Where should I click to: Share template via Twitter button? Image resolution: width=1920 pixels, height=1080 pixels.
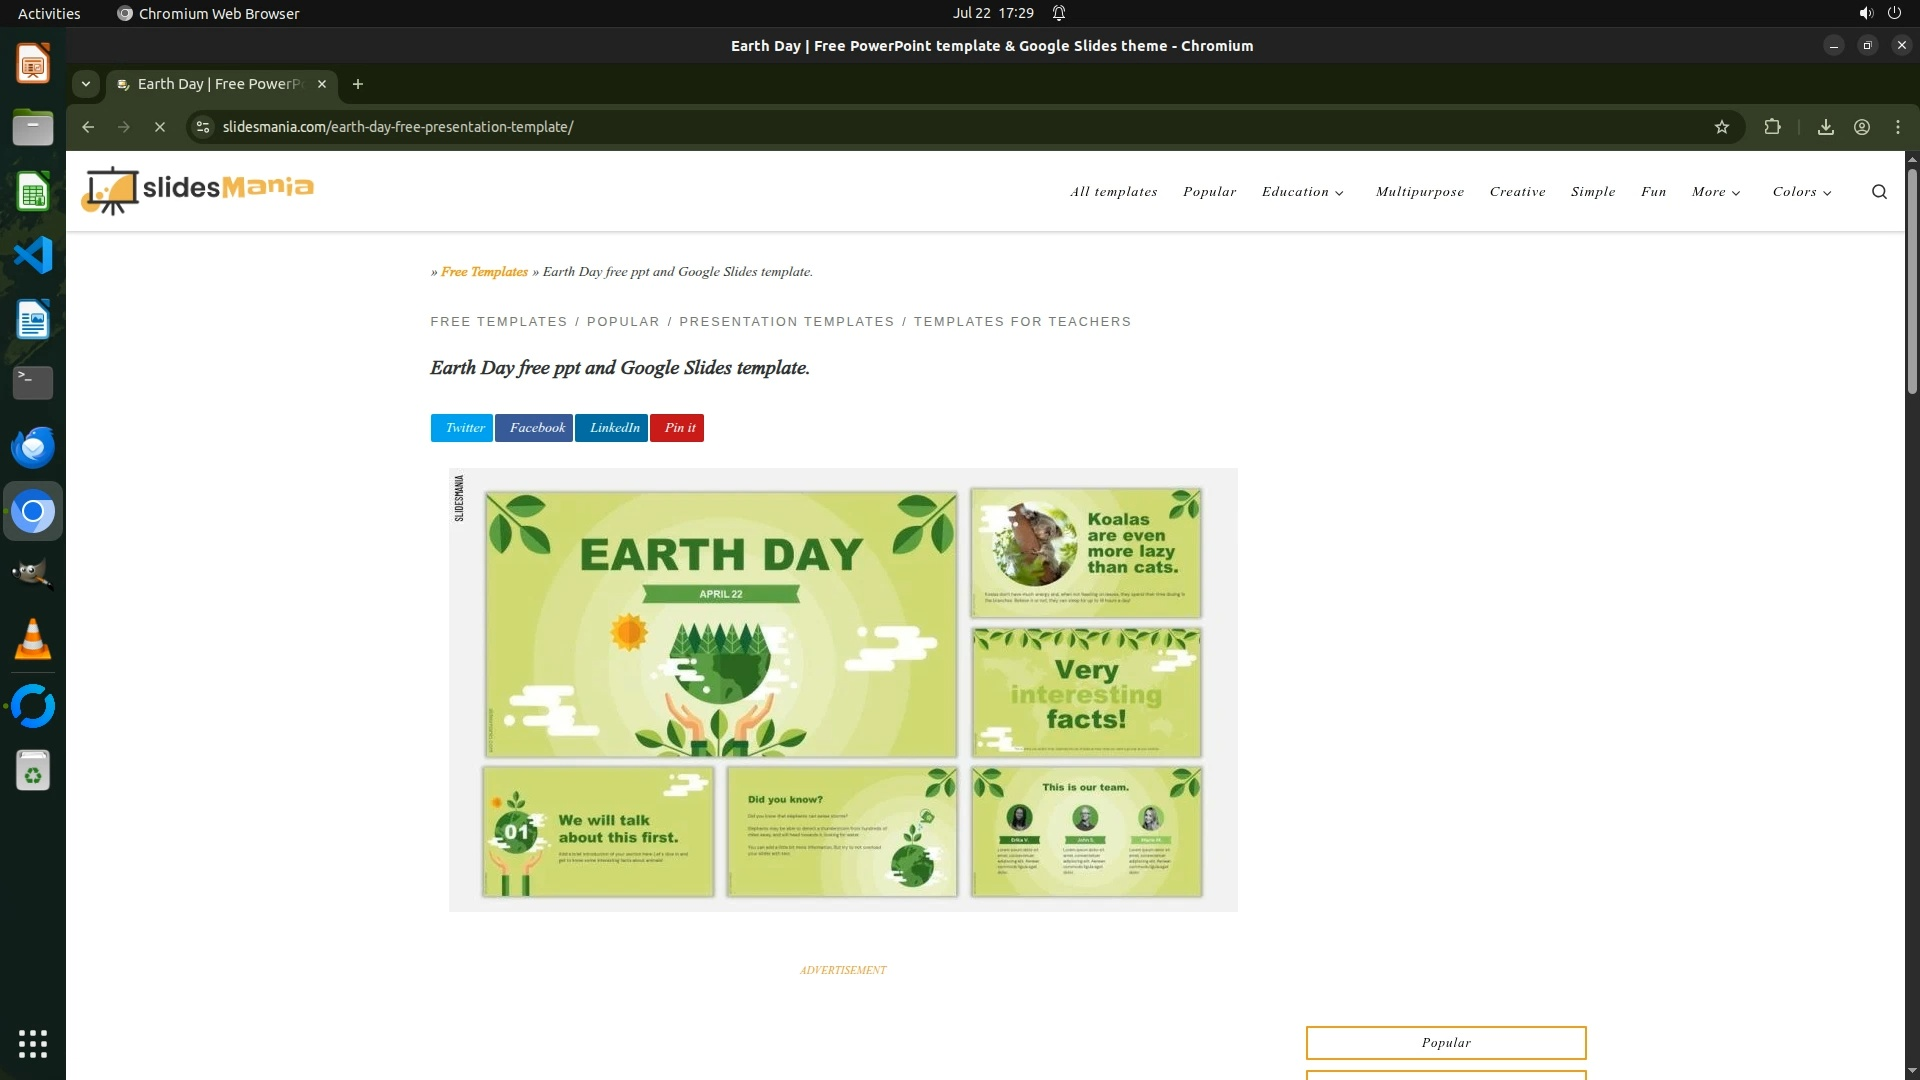point(462,428)
